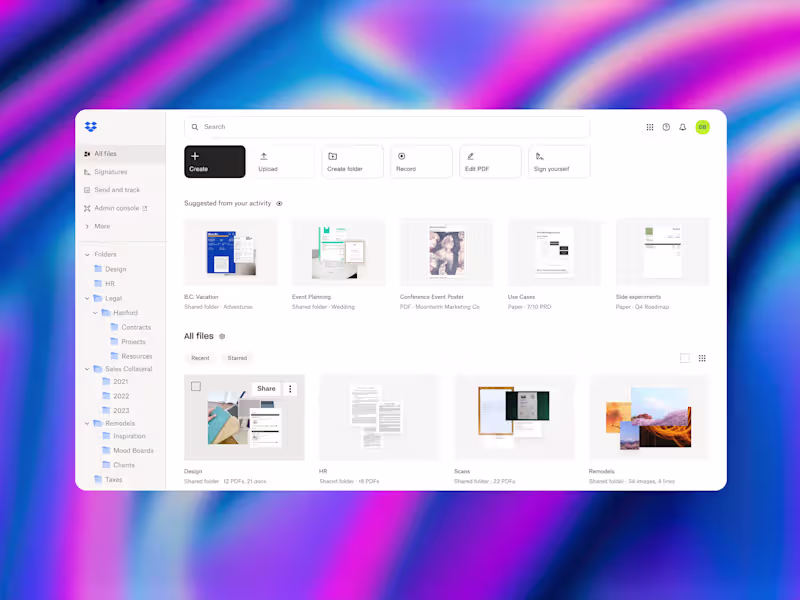
Task: Select Hartford folder in tree
Action: pyautogui.click(x=120, y=313)
